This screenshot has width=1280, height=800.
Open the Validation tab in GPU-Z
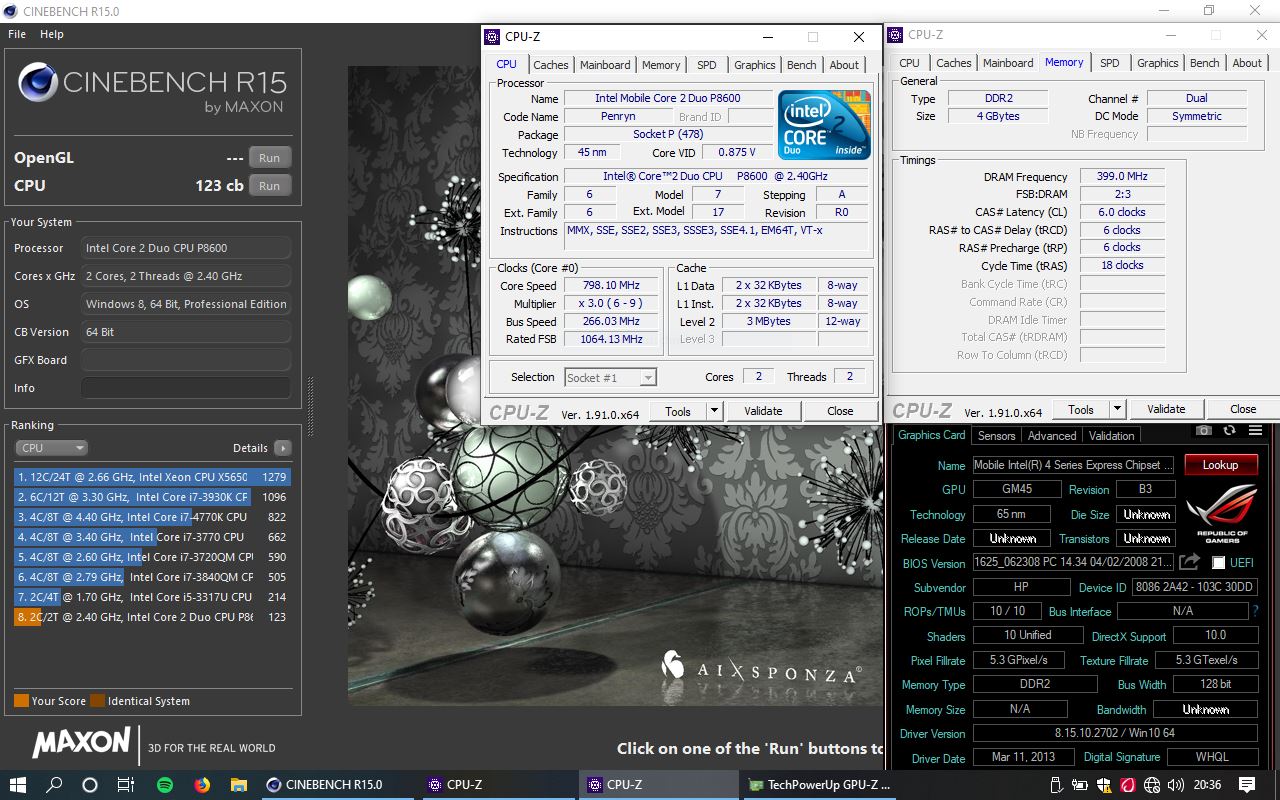(x=1112, y=436)
